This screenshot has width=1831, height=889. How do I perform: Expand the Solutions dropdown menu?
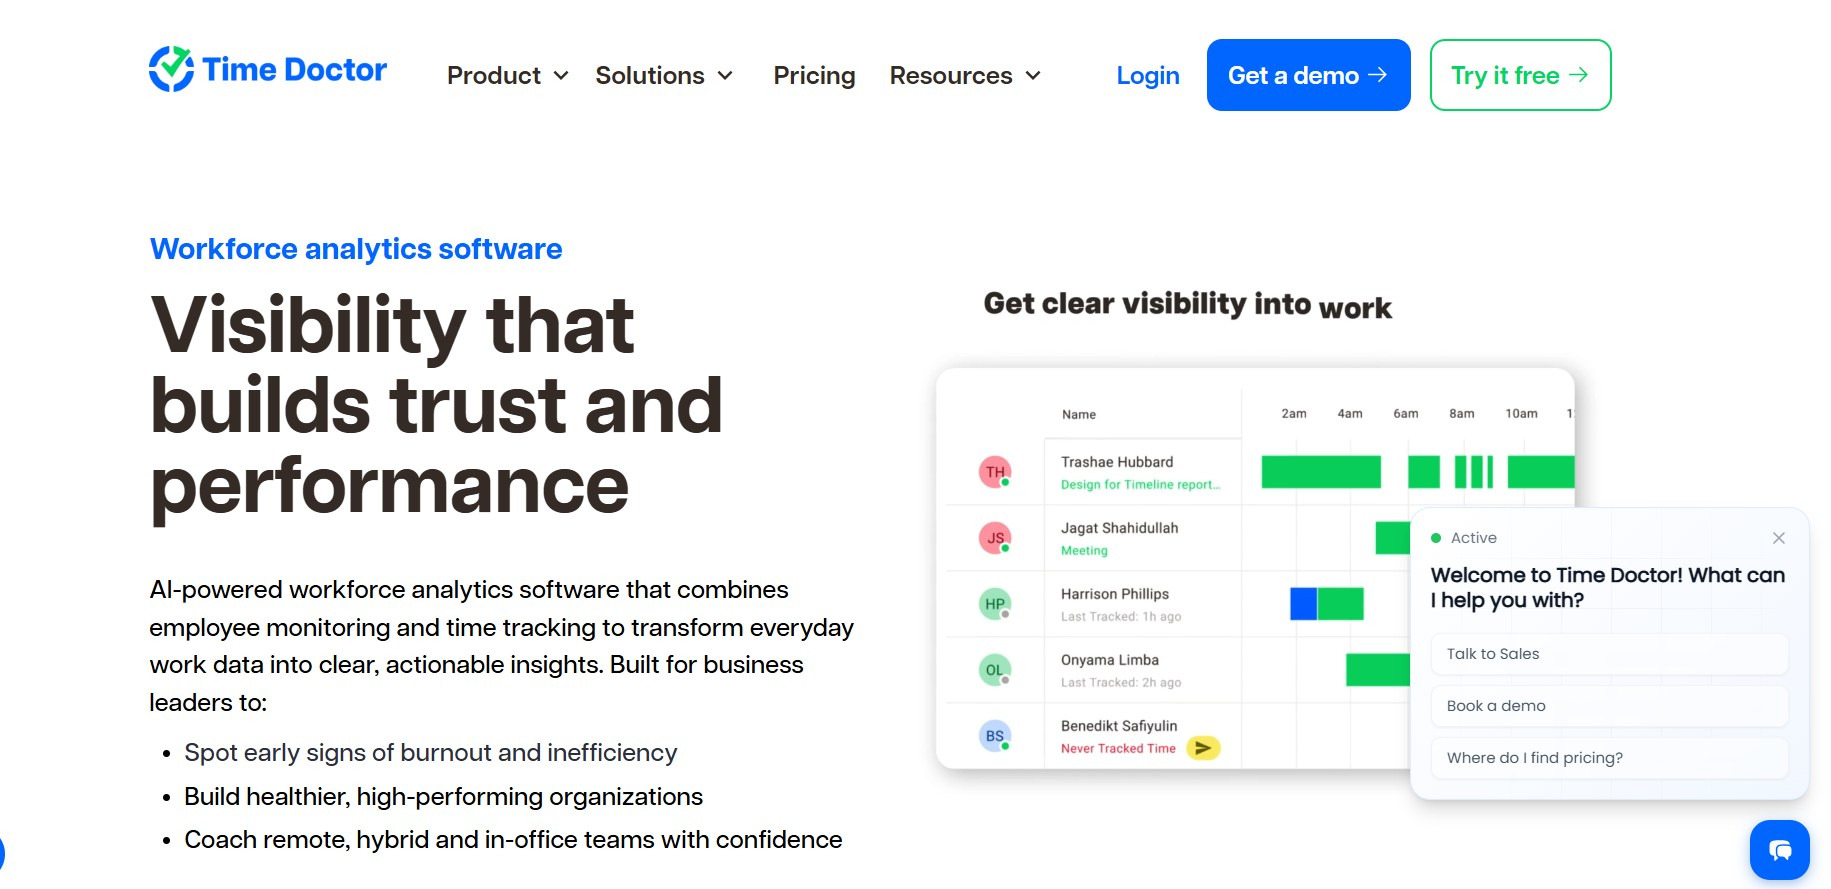coord(665,76)
